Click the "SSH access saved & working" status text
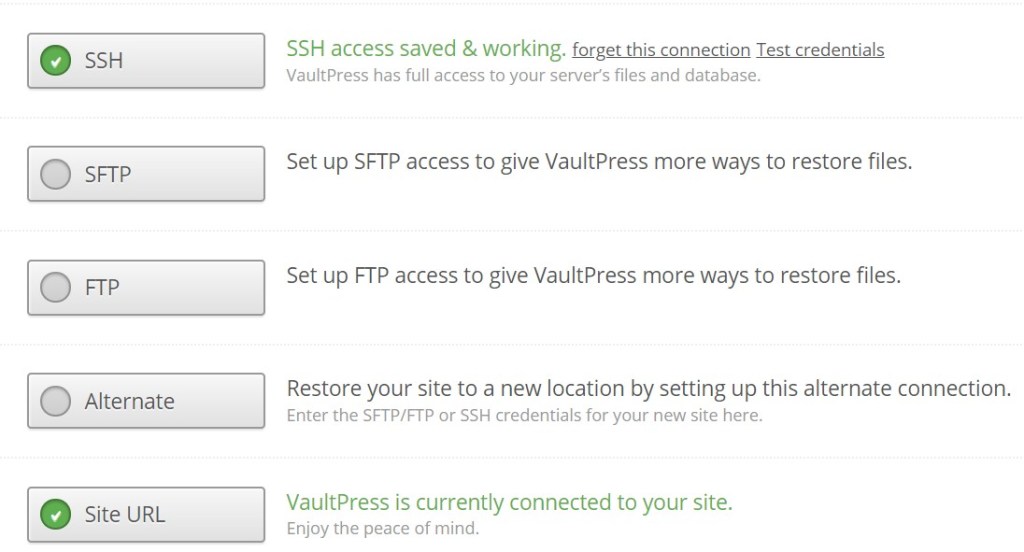This screenshot has width=1024, height=552. click(x=426, y=48)
